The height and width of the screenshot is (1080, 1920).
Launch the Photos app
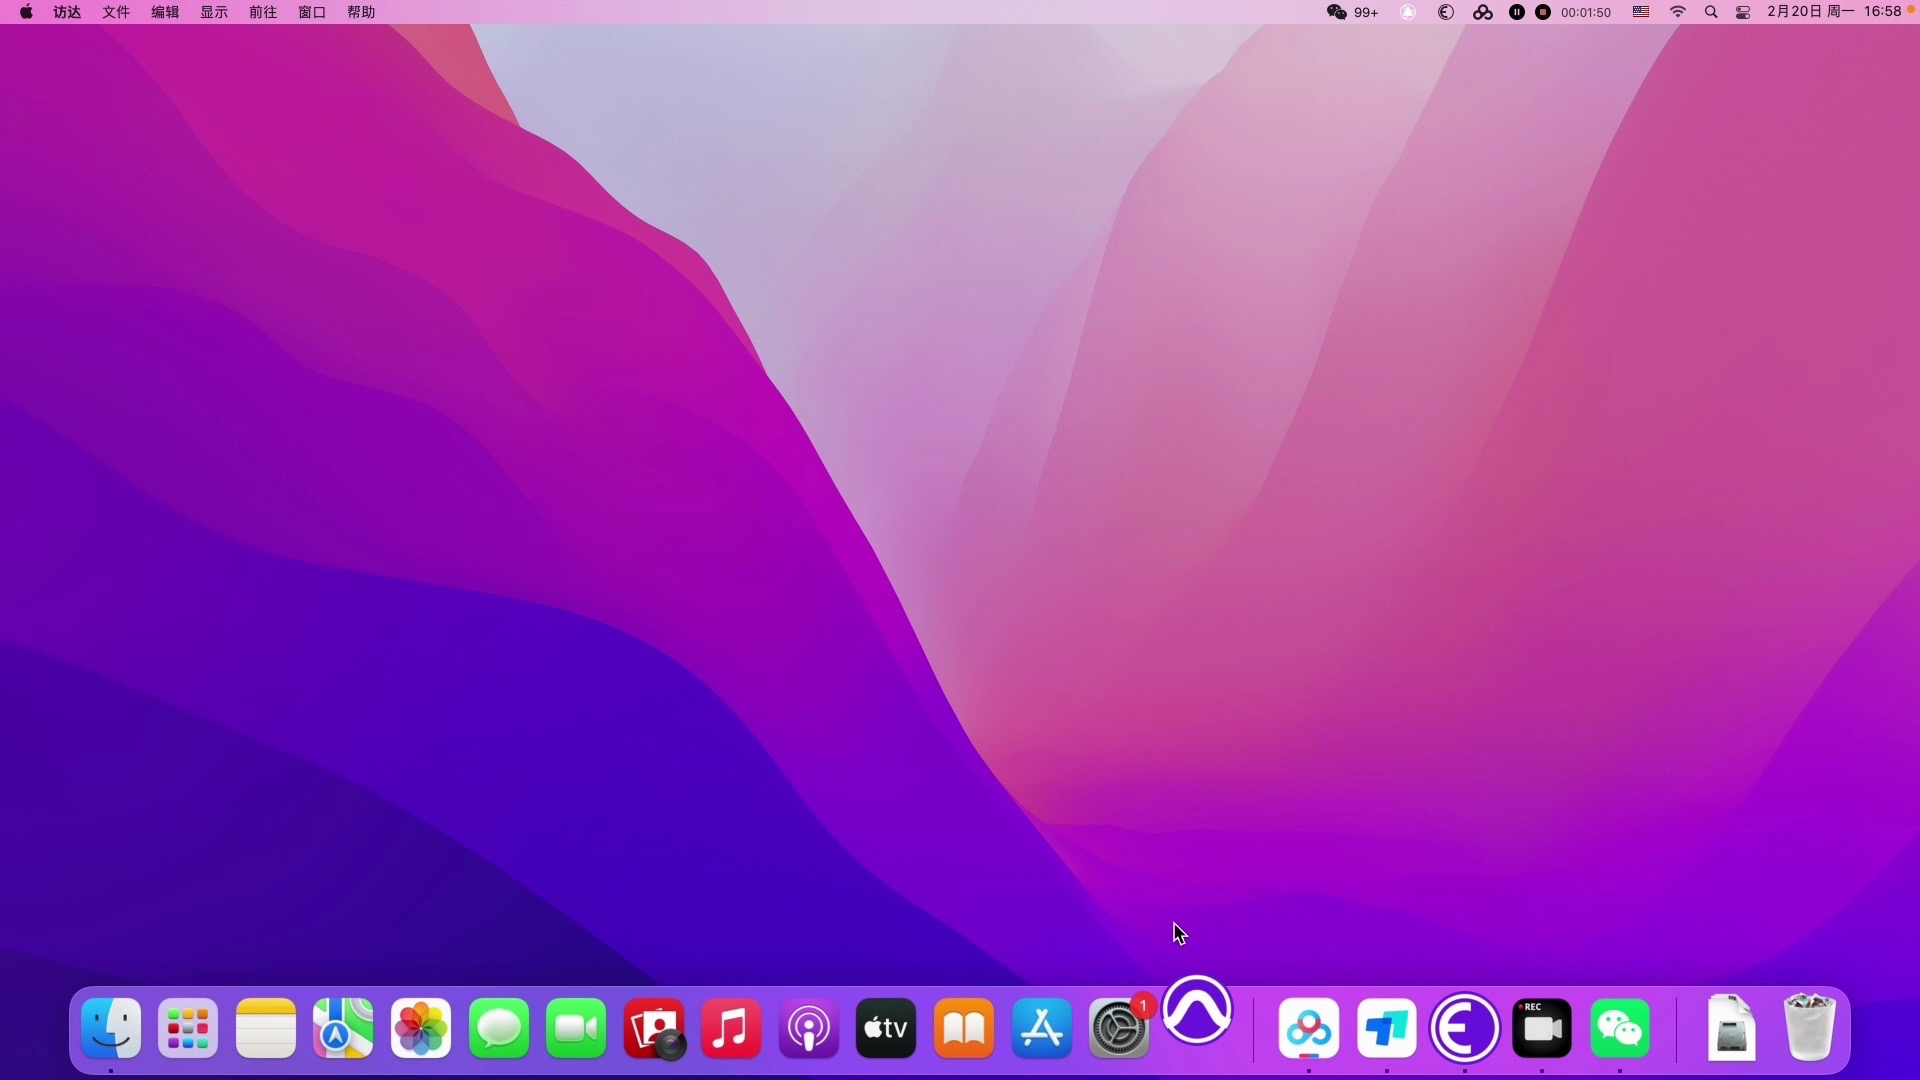tap(421, 1028)
